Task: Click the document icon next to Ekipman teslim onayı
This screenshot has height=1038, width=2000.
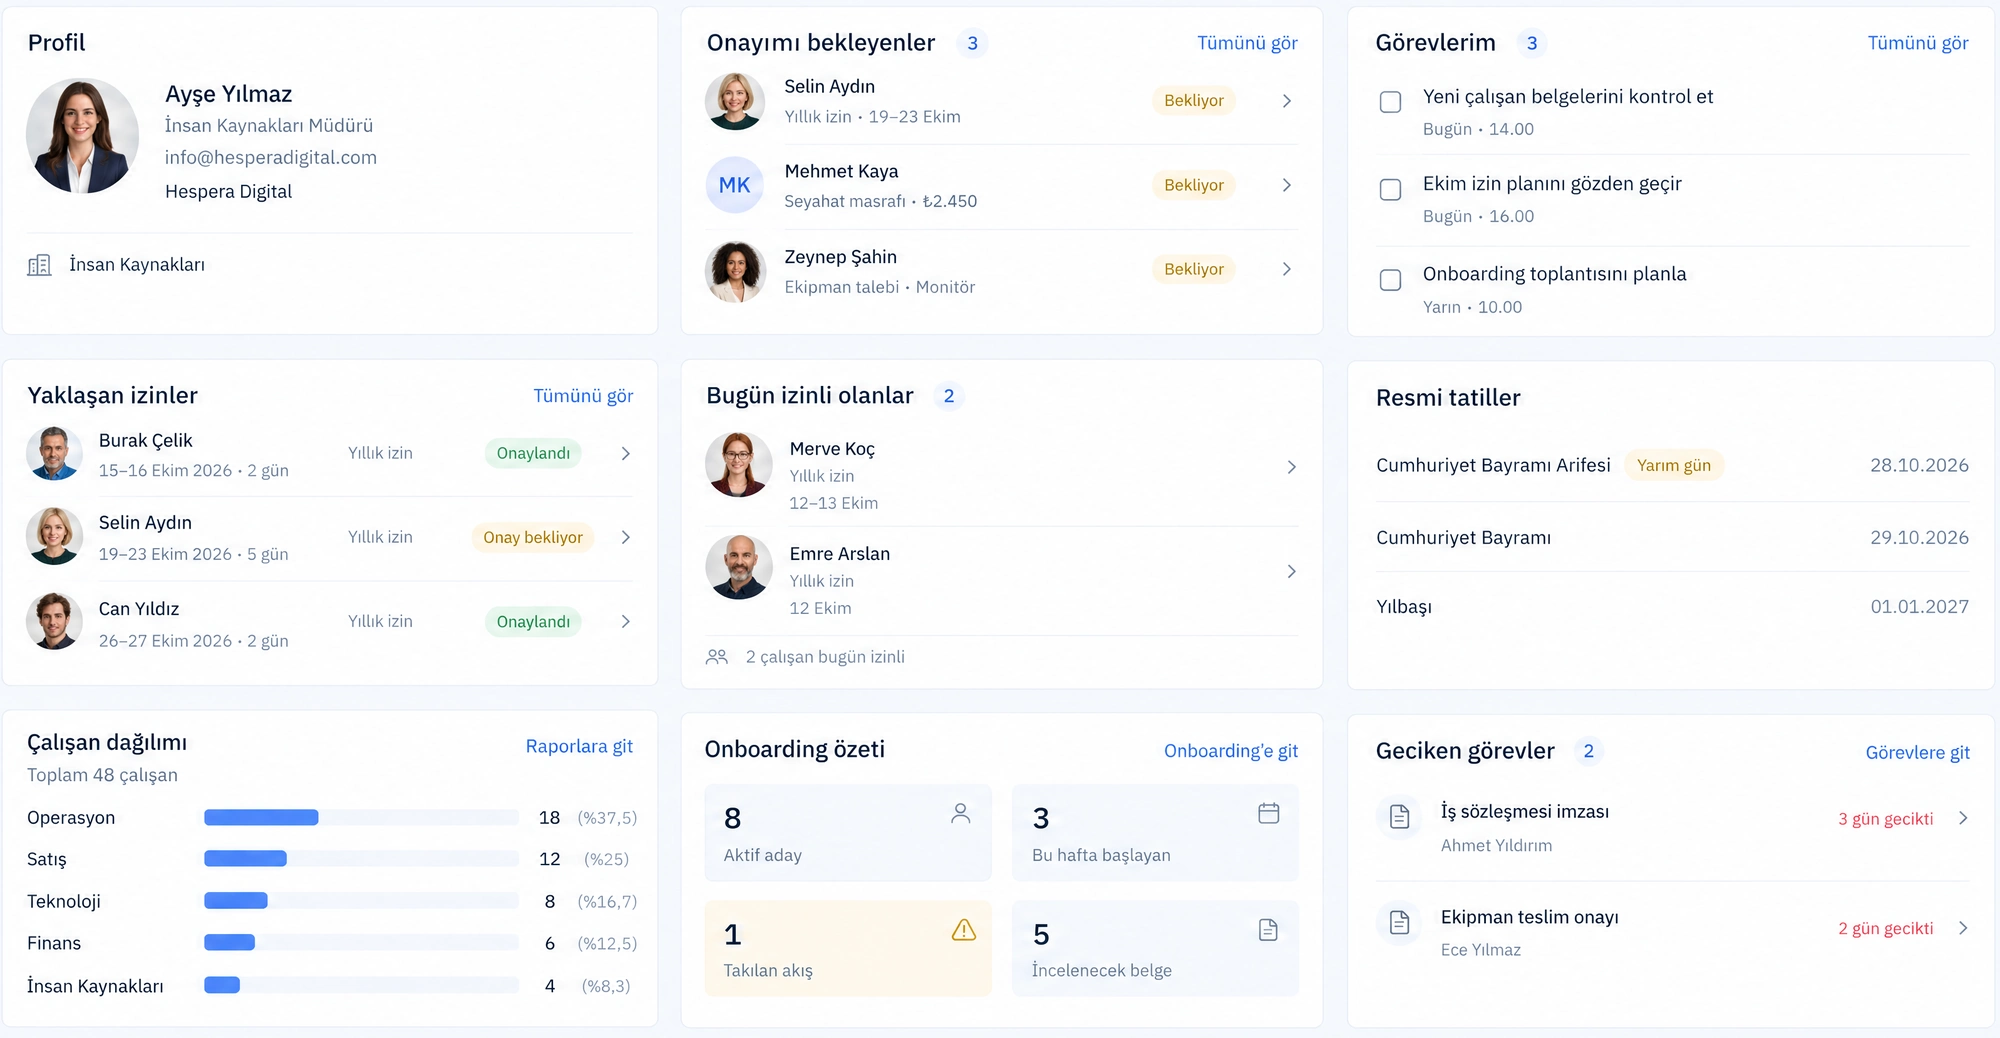Action: pos(1400,922)
